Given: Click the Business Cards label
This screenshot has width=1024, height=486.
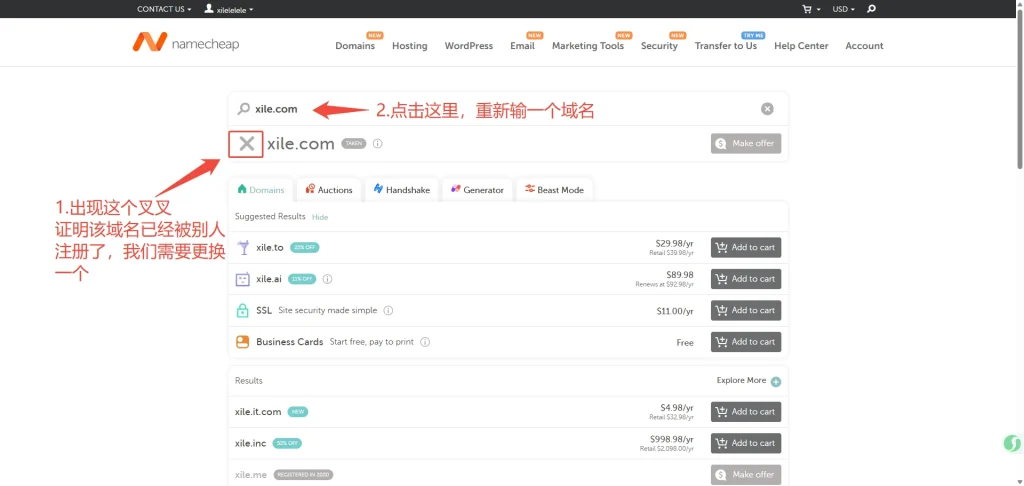Looking at the screenshot, I should pos(289,342).
